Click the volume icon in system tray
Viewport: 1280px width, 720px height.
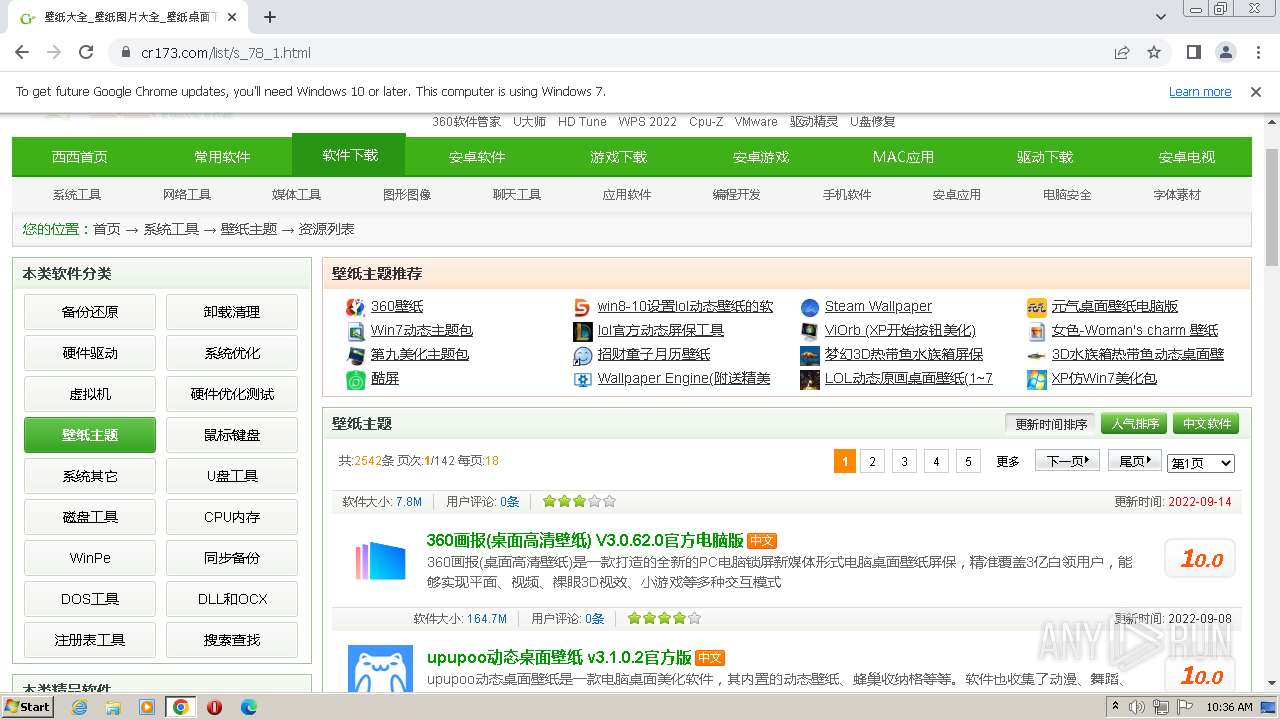1138,707
